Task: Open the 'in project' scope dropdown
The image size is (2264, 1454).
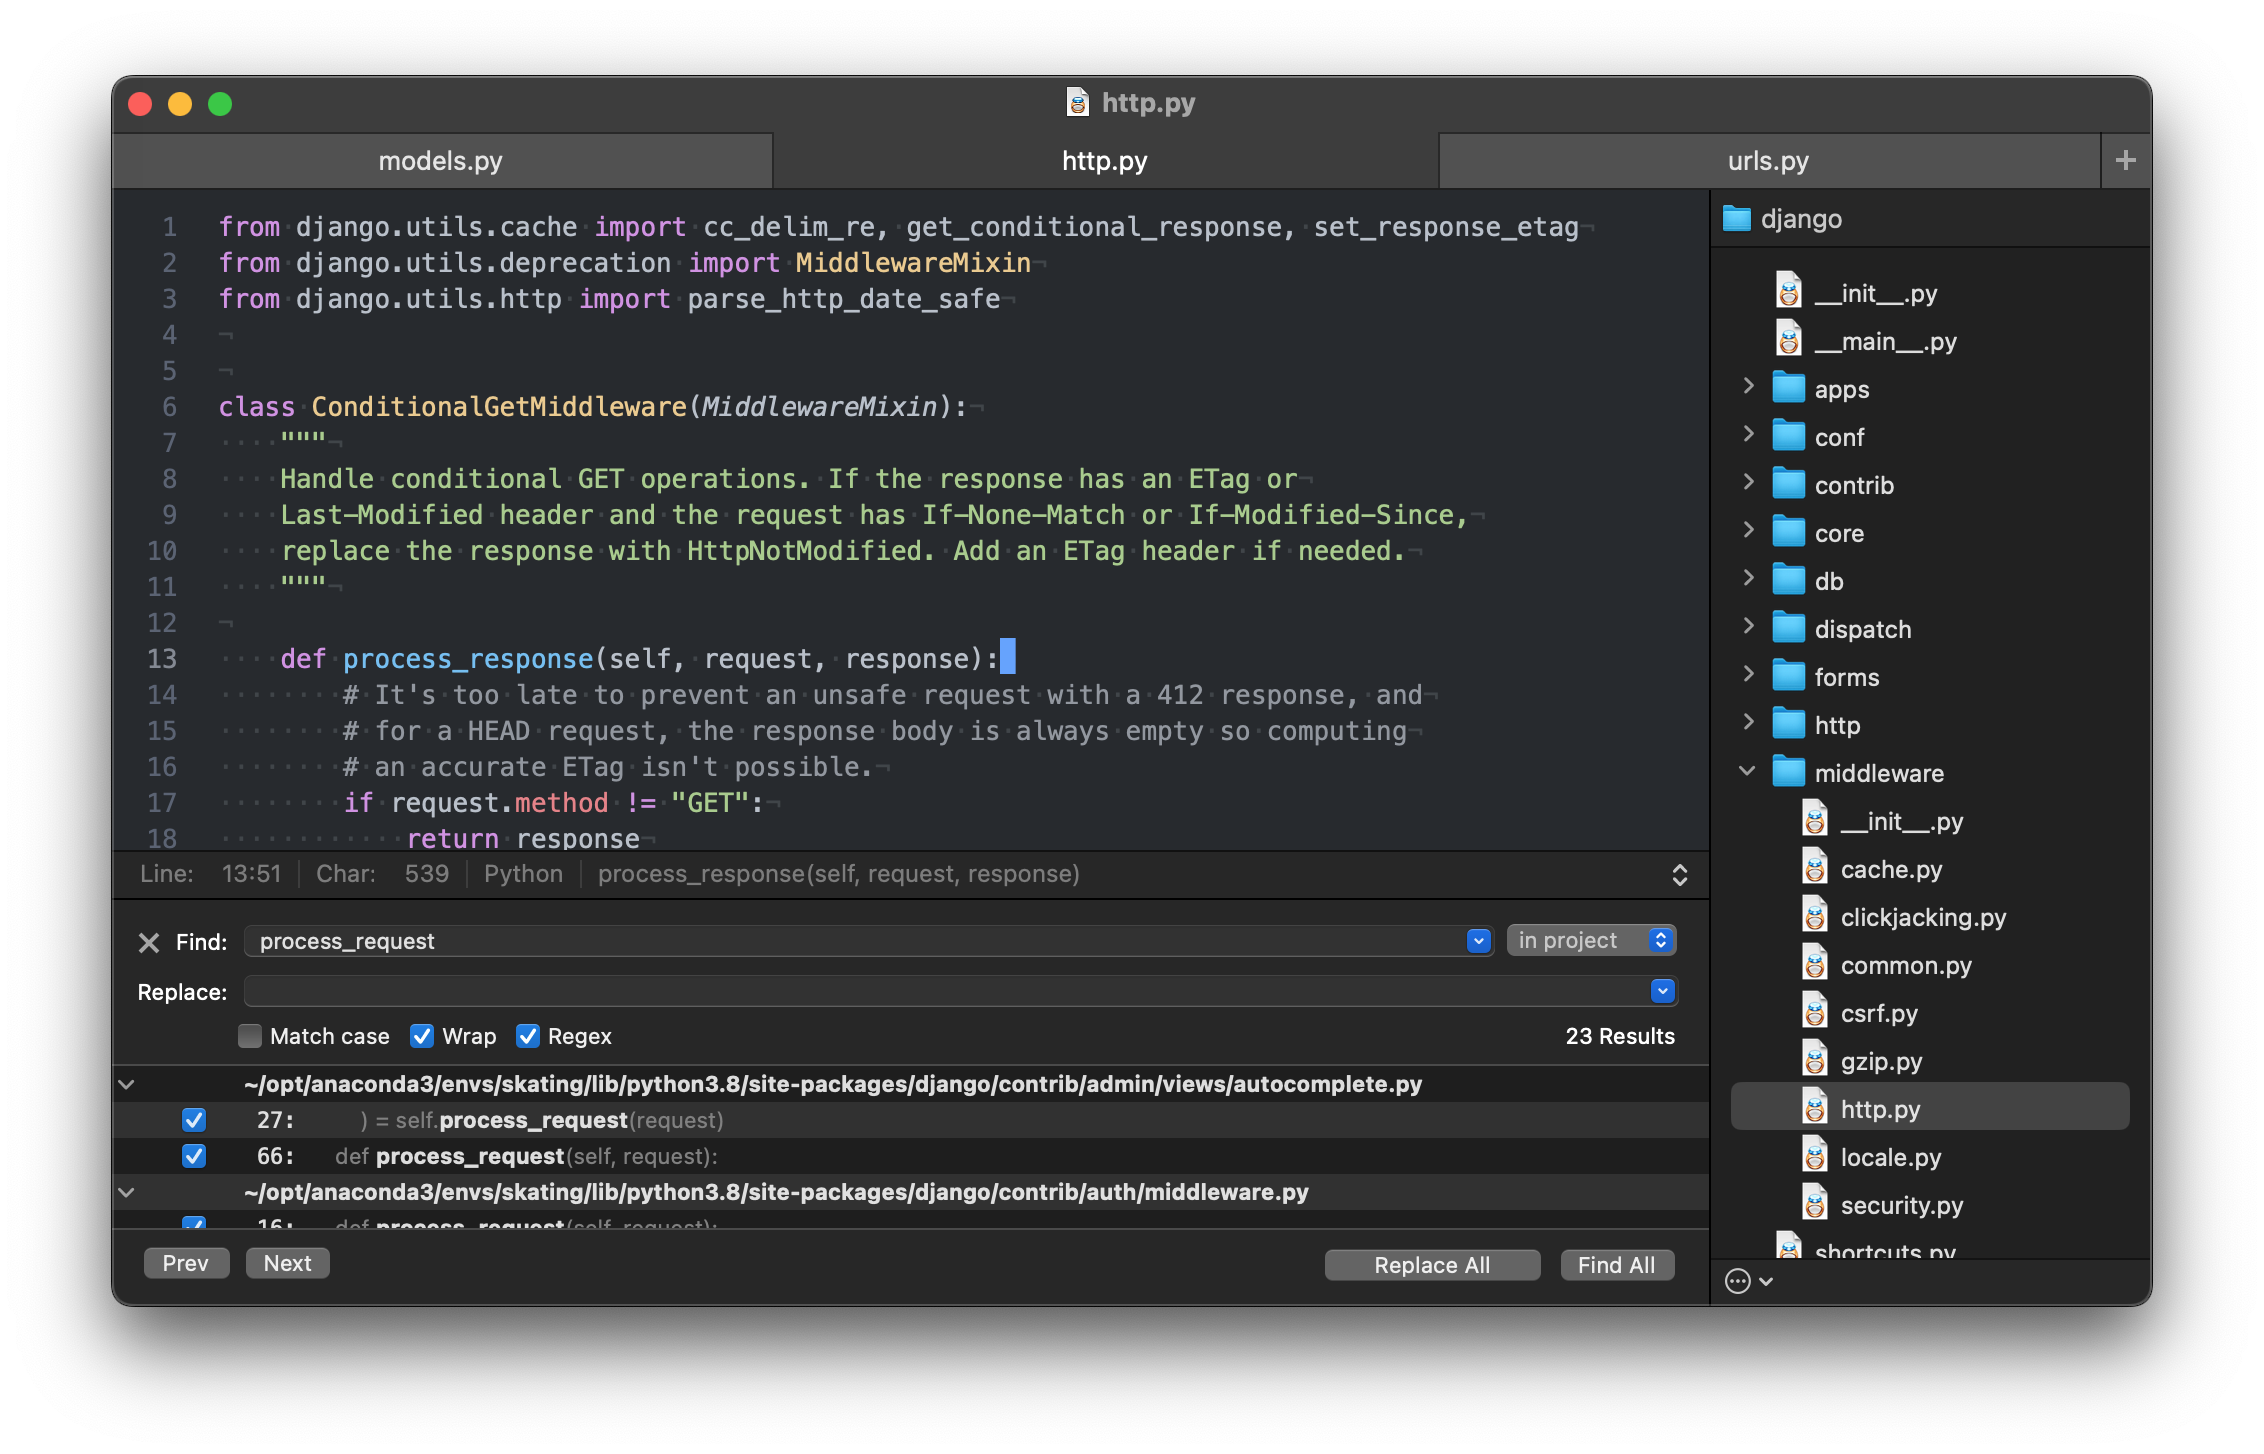Action: pos(1591,940)
